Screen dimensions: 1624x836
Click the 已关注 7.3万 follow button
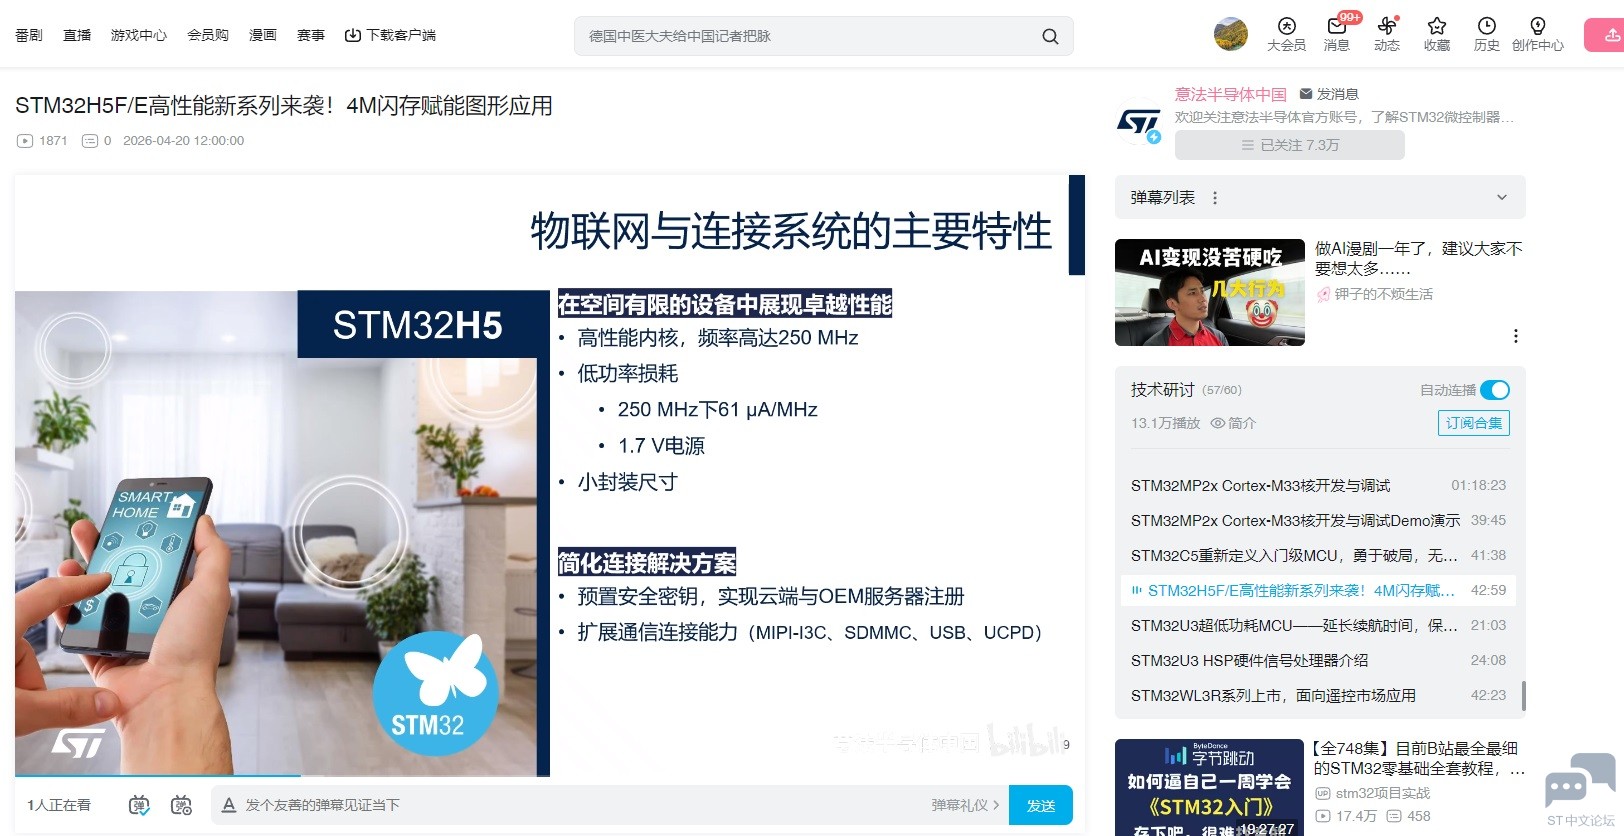[x=1290, y=145]
